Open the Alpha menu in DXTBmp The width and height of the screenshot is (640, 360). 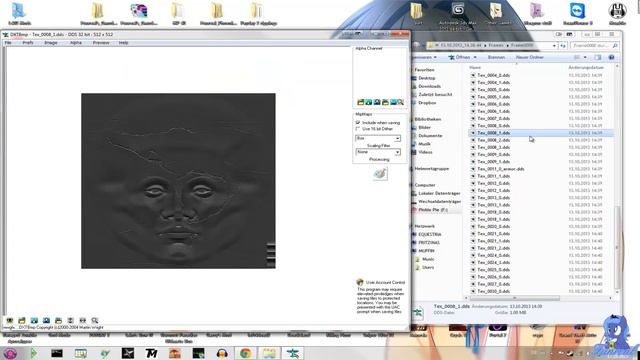tap(76, 42)
